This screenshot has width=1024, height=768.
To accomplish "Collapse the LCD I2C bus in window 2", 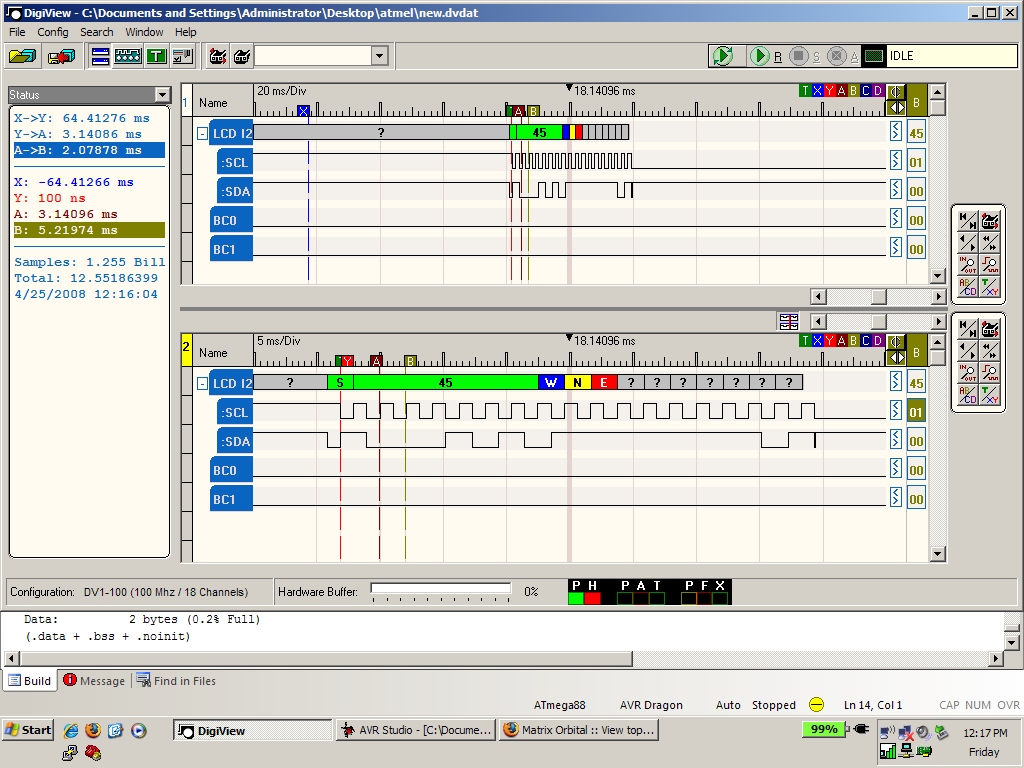I will pyautogui.click(x=202, y=383).
